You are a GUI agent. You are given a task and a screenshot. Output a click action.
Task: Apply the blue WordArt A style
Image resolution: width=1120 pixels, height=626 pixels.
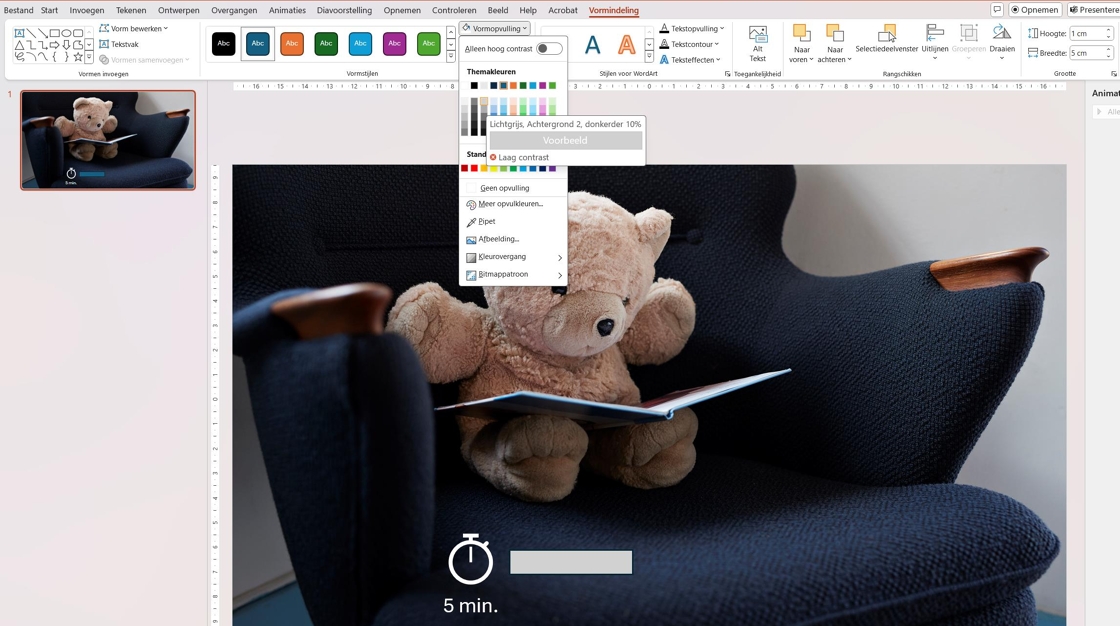click(x=592, y=44)
